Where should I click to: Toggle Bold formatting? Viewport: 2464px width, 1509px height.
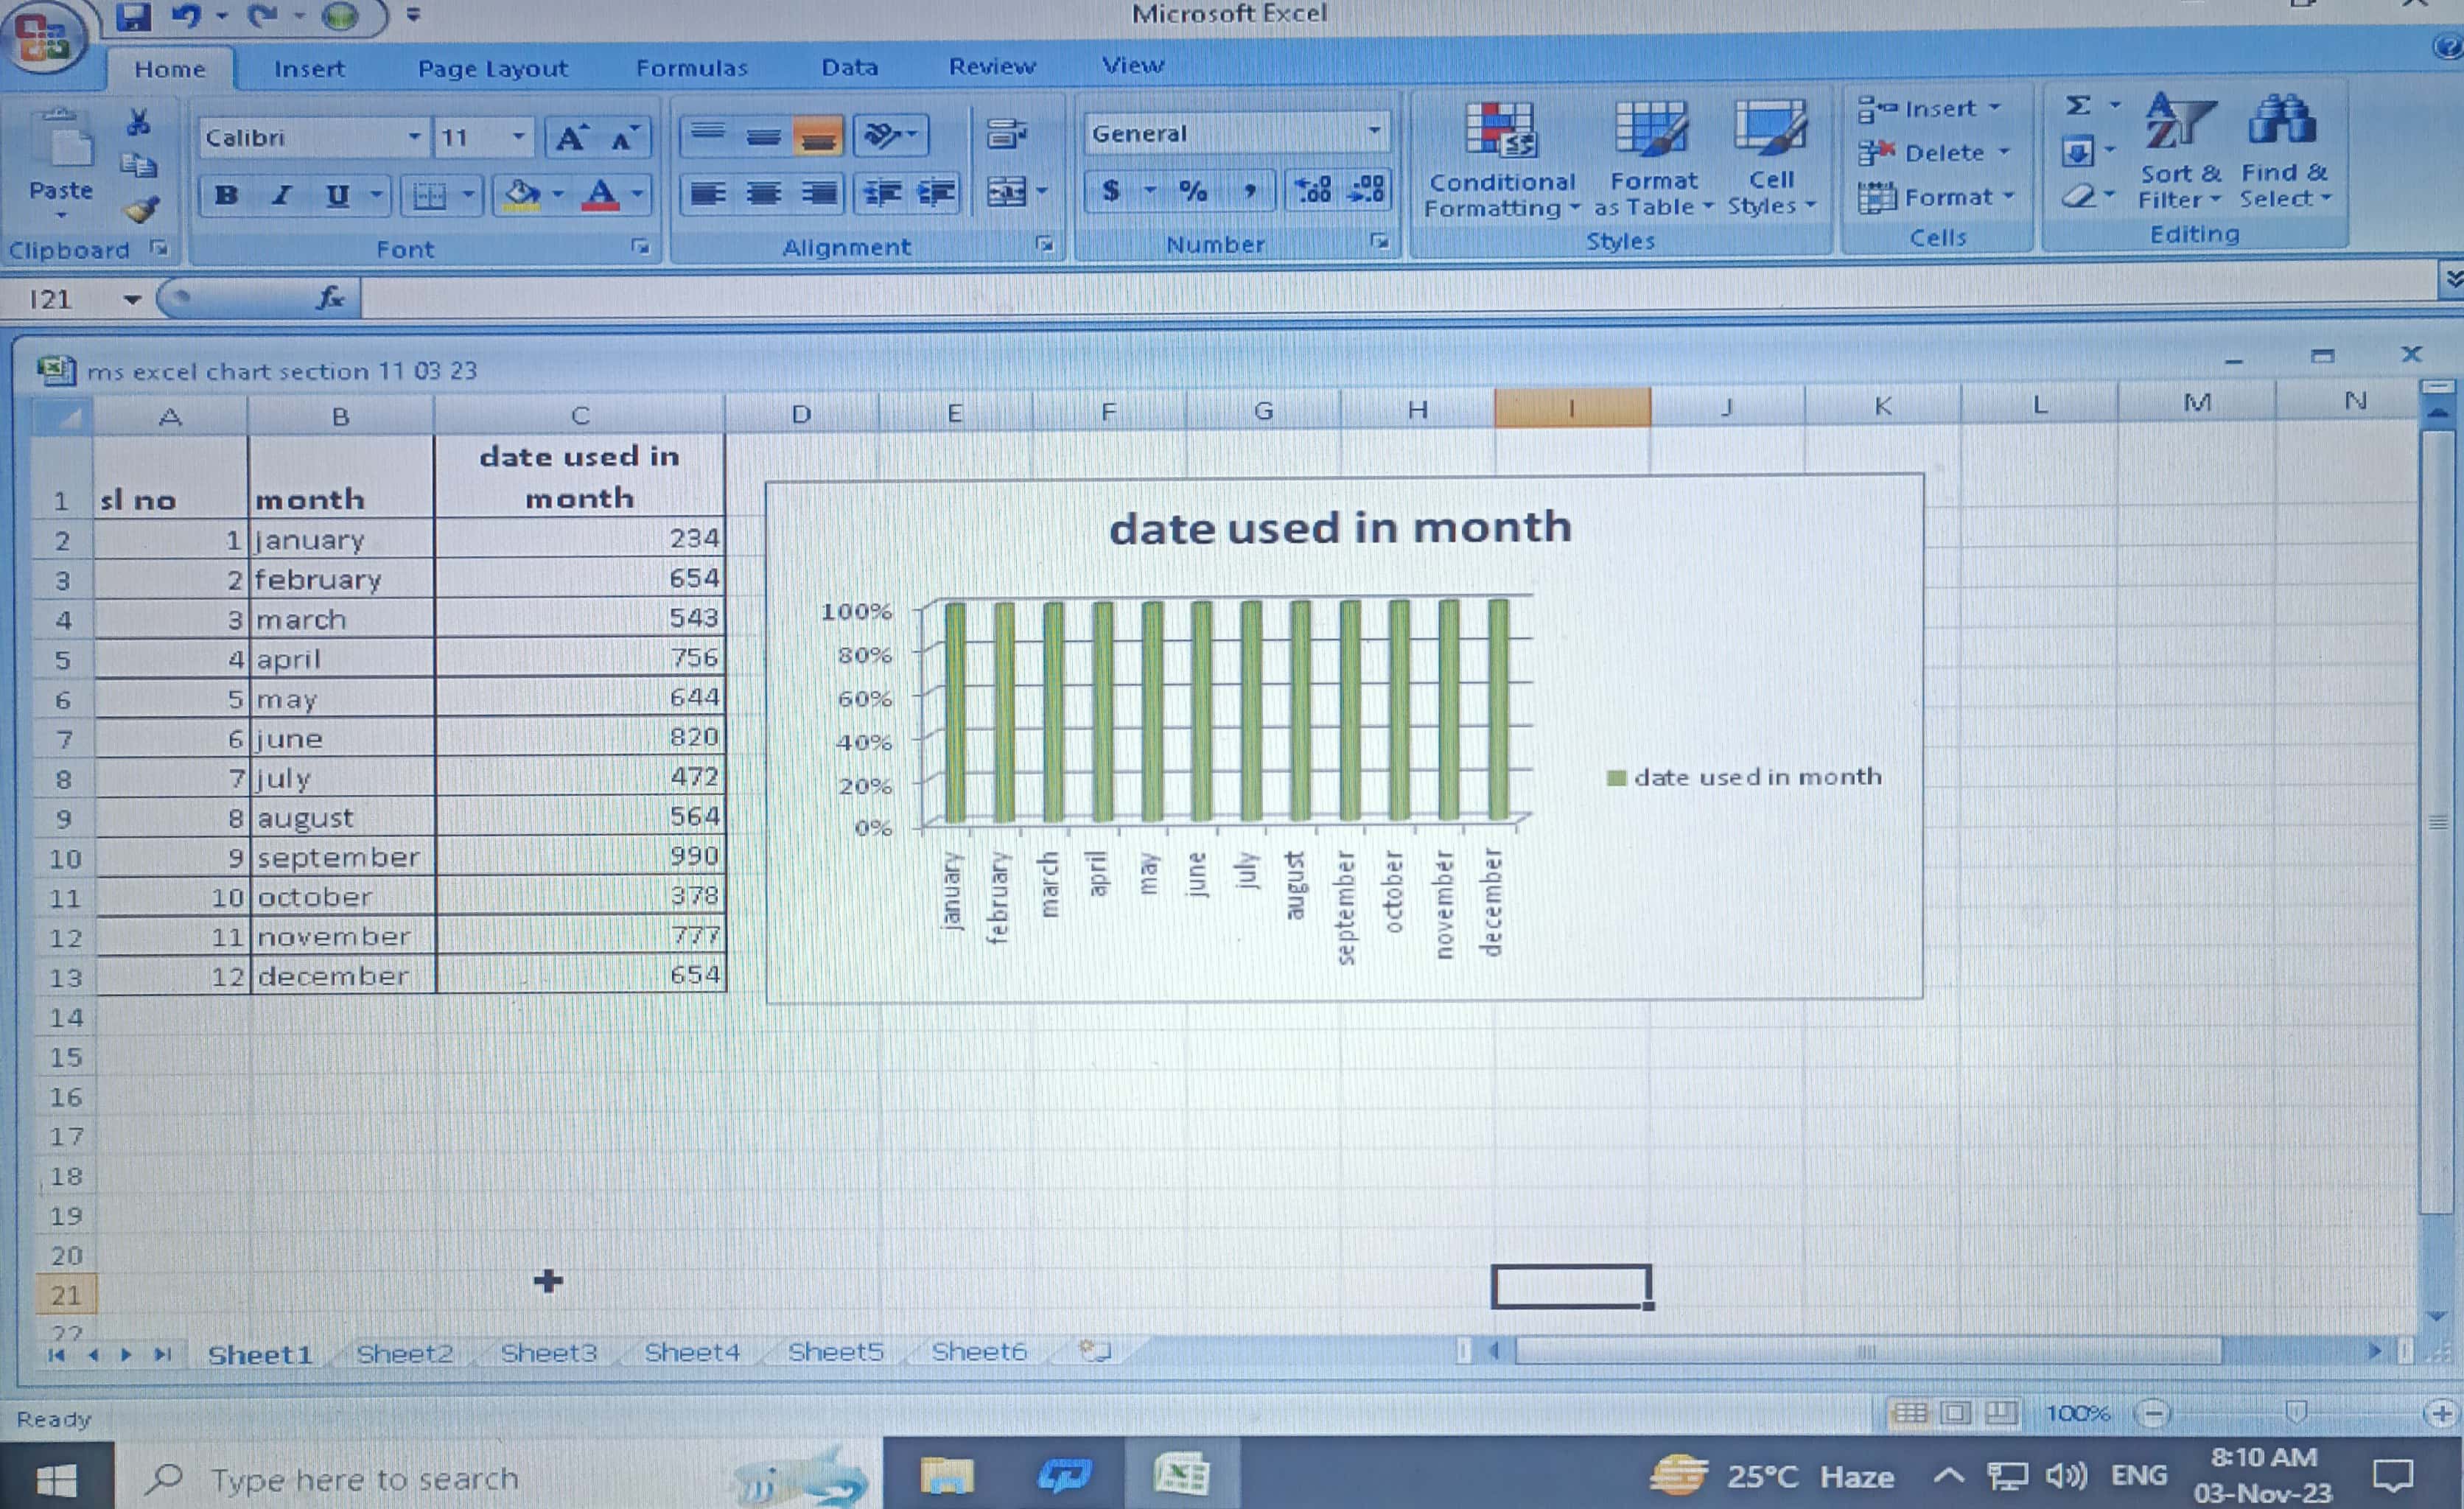point(227,195)
